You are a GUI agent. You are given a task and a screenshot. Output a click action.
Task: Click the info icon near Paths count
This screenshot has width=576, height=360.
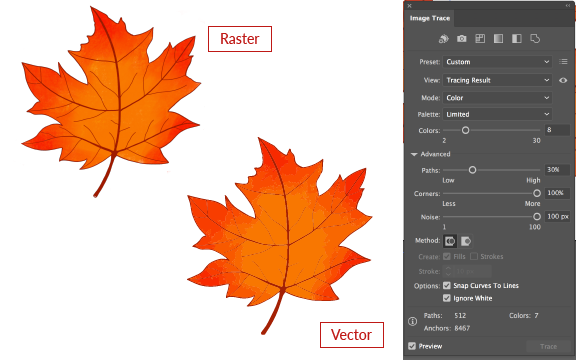coord(413,322)
